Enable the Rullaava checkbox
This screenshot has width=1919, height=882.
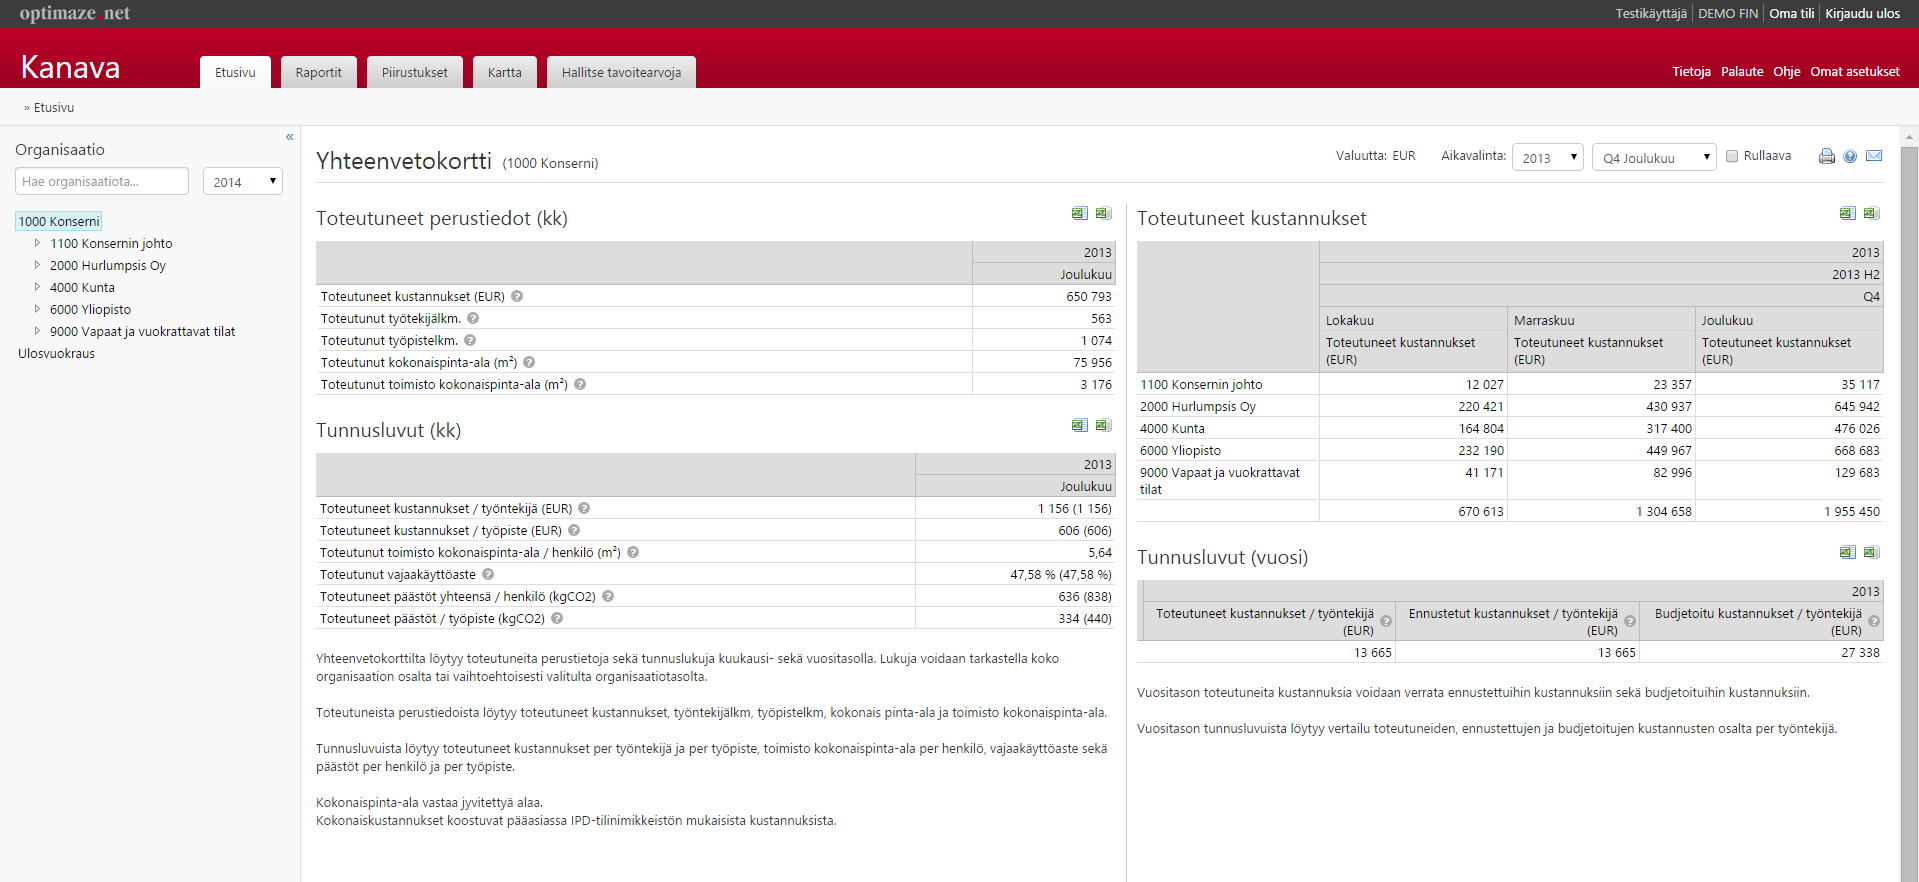1732,156
